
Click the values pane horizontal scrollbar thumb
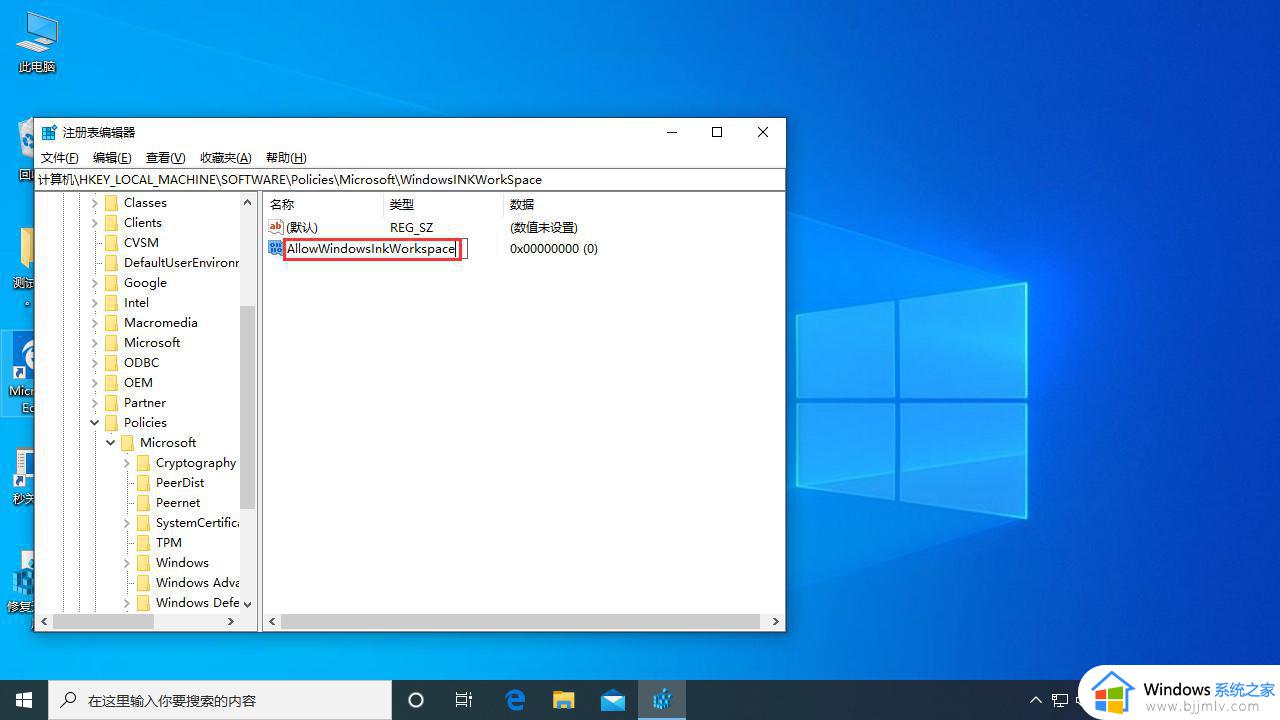pyautogui.click(x=520, y=621)
